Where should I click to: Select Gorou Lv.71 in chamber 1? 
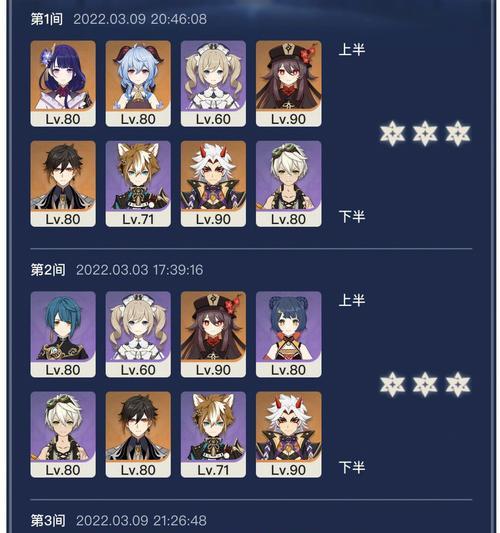click(138, 184)
